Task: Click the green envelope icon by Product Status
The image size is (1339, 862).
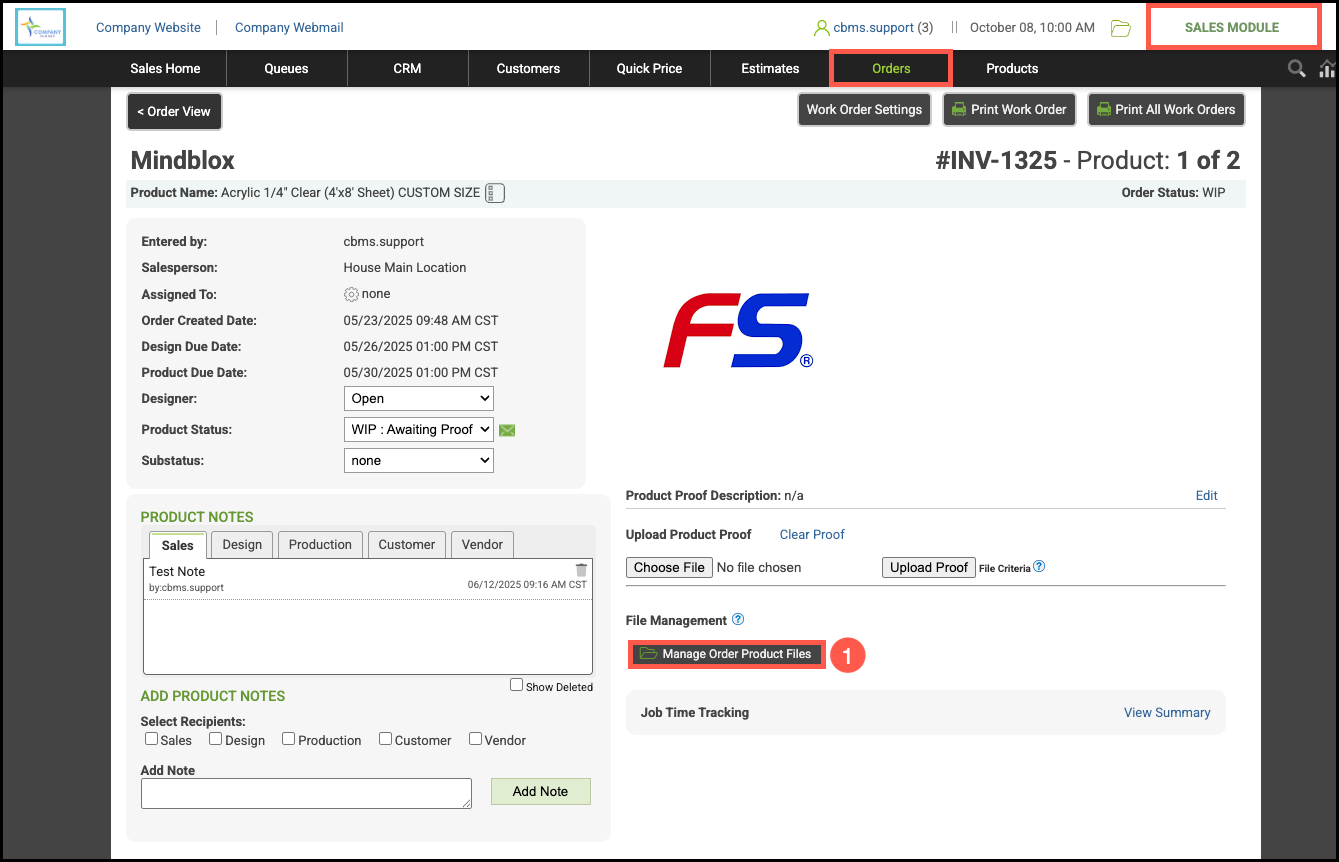Action: click(x=507, y=430)
